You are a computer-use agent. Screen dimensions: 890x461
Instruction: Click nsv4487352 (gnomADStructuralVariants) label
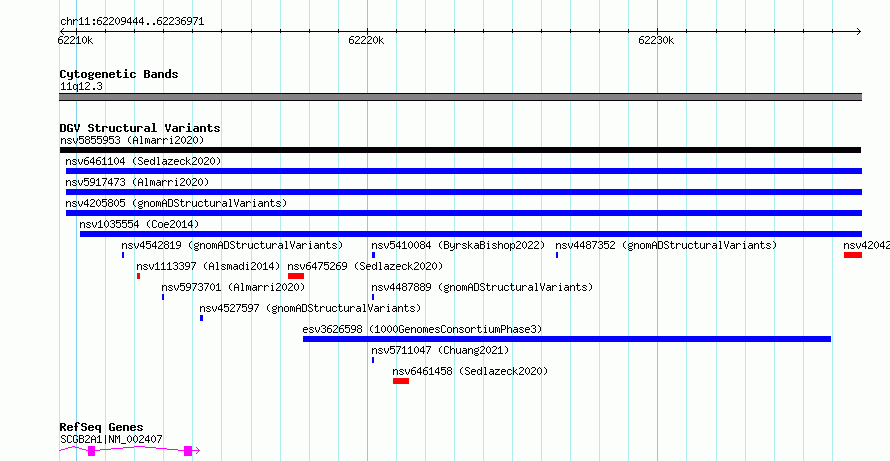(x=666, y=245)
